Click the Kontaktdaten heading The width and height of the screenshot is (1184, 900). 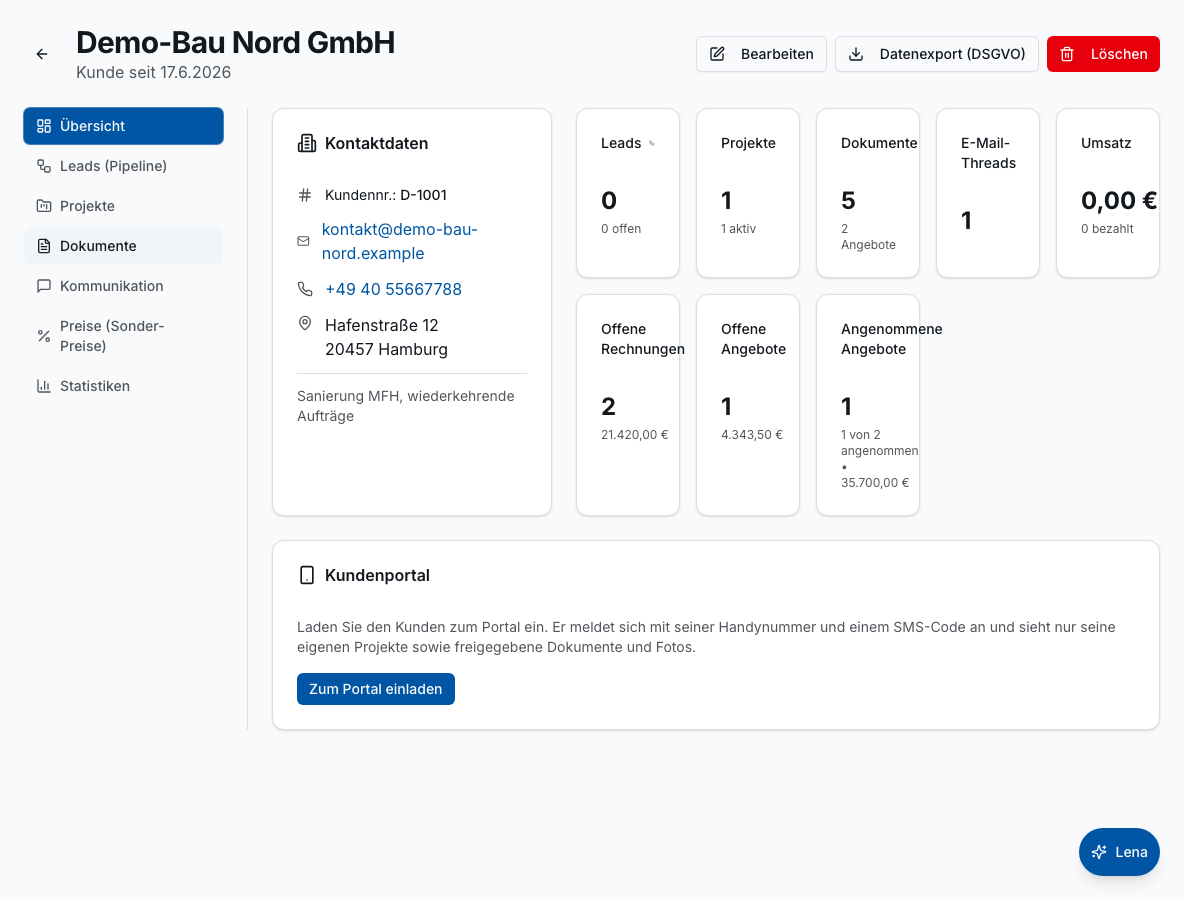tap(376, 143)
